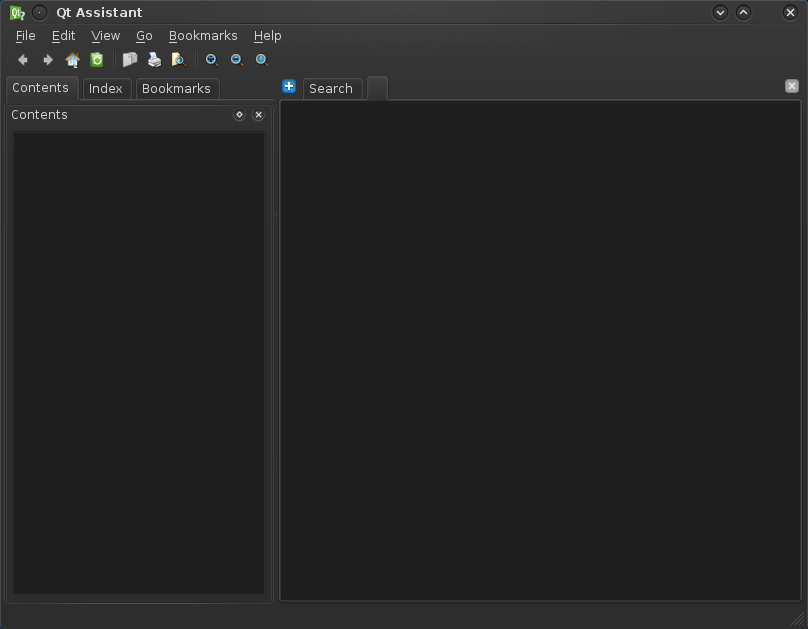Viewport: 808px width, 629px height.
Task: Open the Home page icon
Action: point(73,60)
